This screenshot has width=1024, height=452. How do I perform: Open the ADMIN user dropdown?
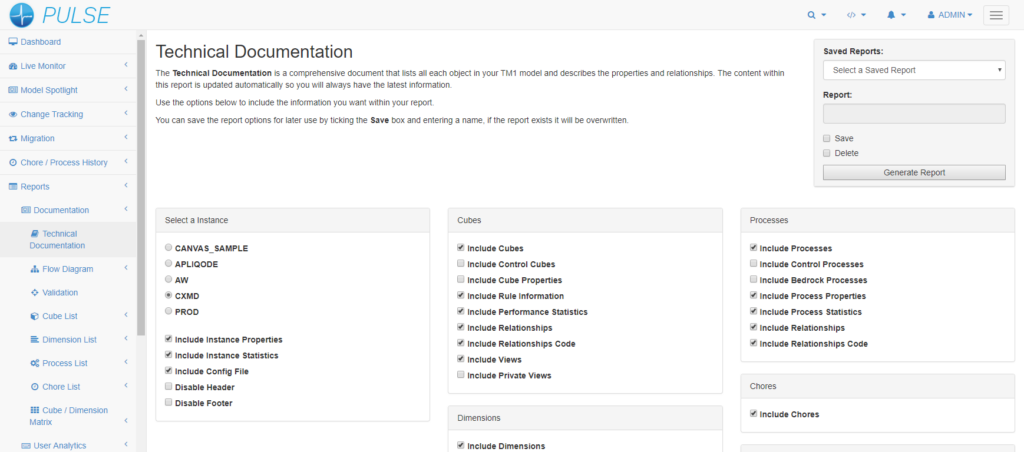click(x=950, y=15)
